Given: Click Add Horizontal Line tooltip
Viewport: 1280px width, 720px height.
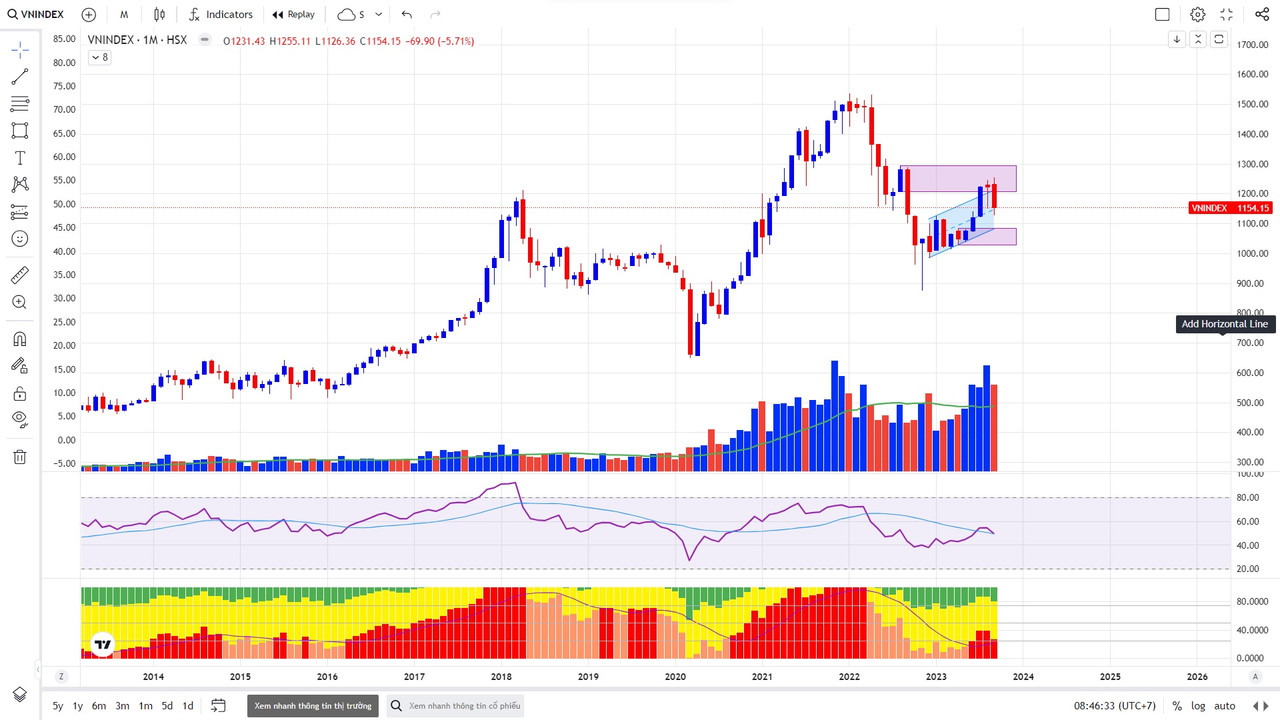Looking at the screenshot, I should (1224, 324).
